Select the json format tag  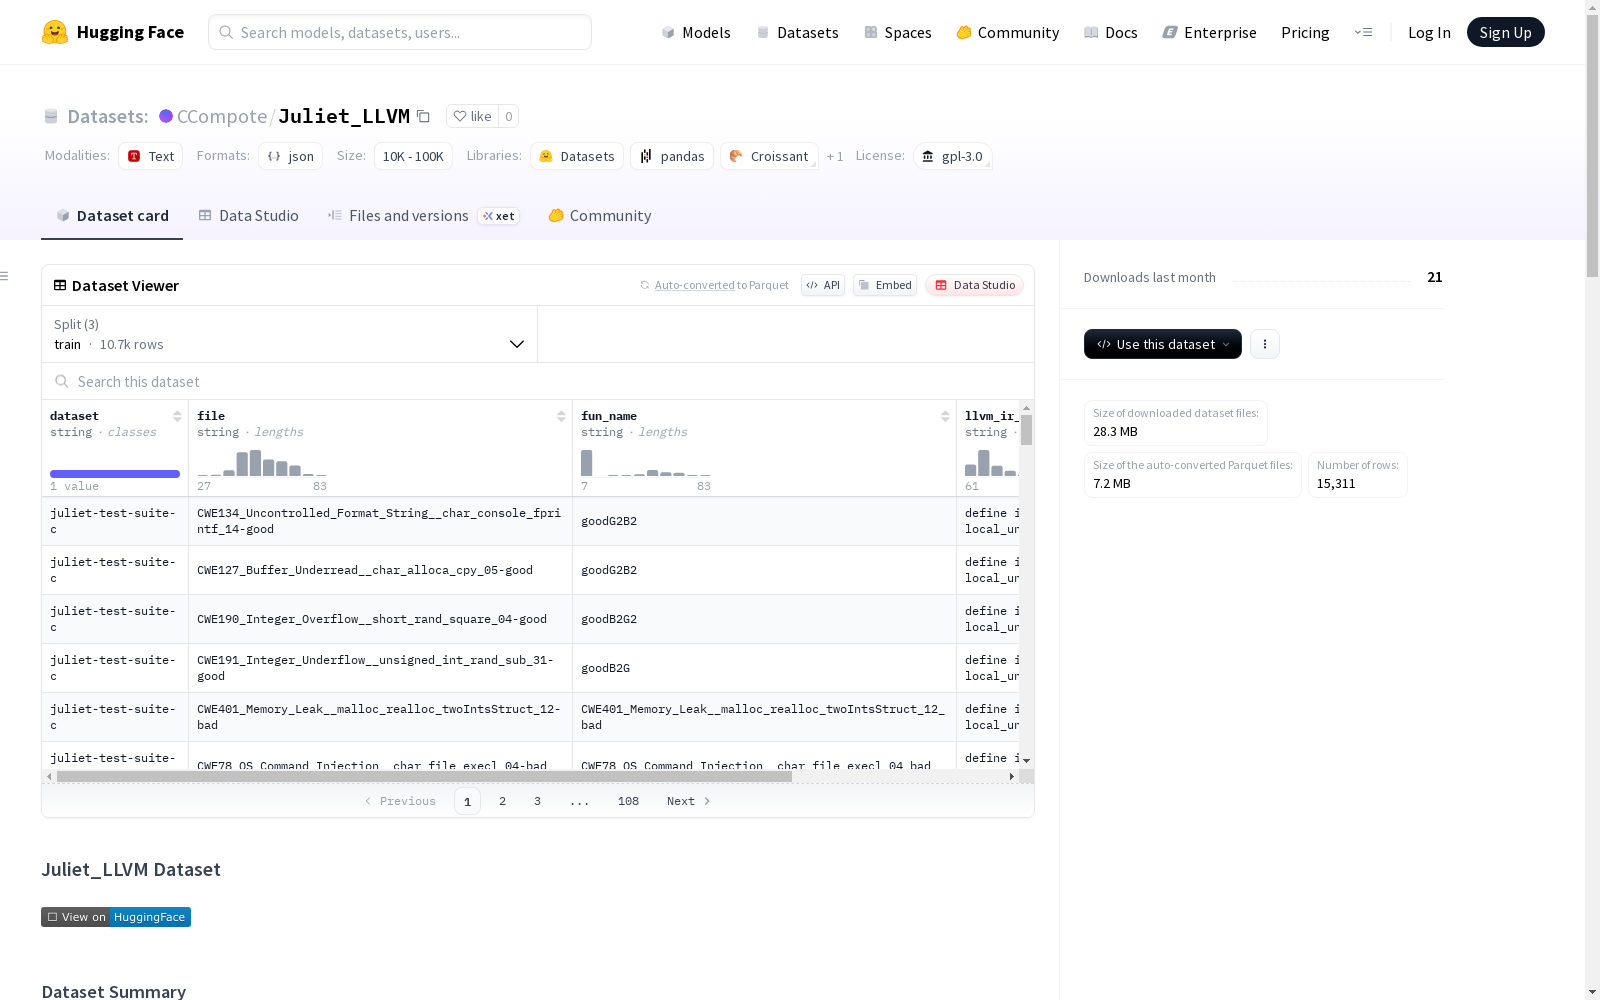click(x=290, y=156)
